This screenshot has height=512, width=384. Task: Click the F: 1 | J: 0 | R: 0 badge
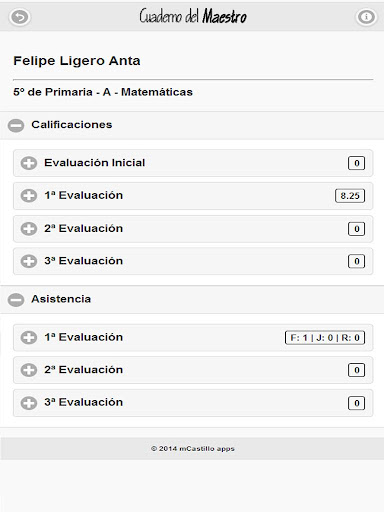coord(325,338)
